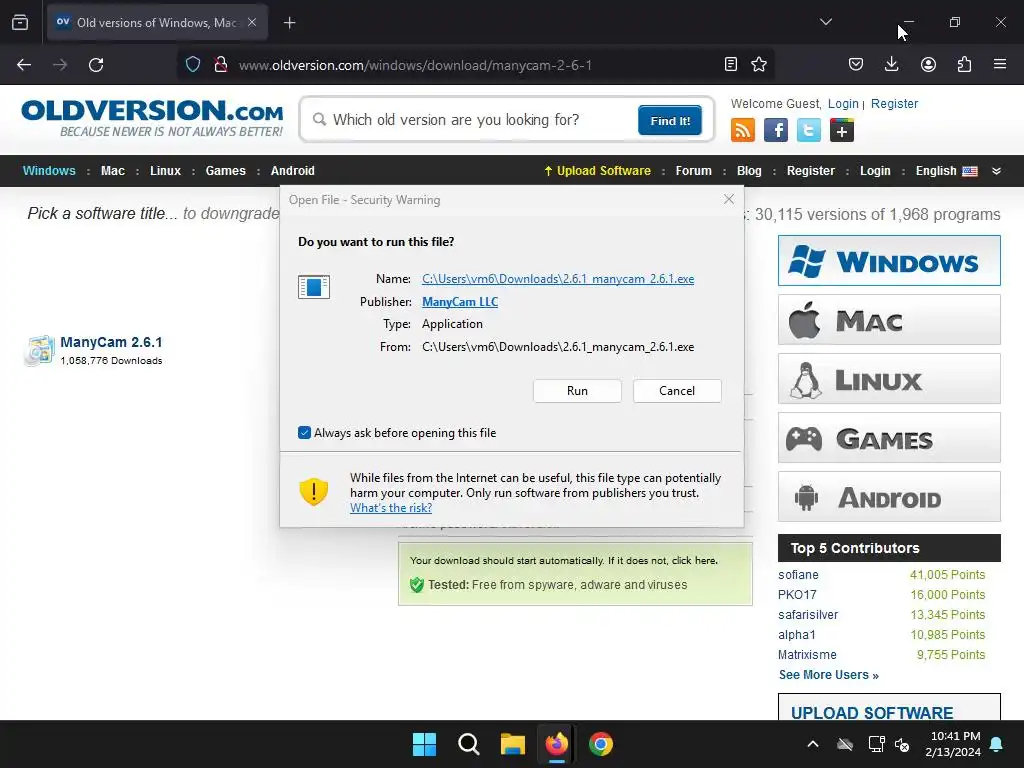
Task: Select the Mac nav menu item
Action: (x=112, y=170)
